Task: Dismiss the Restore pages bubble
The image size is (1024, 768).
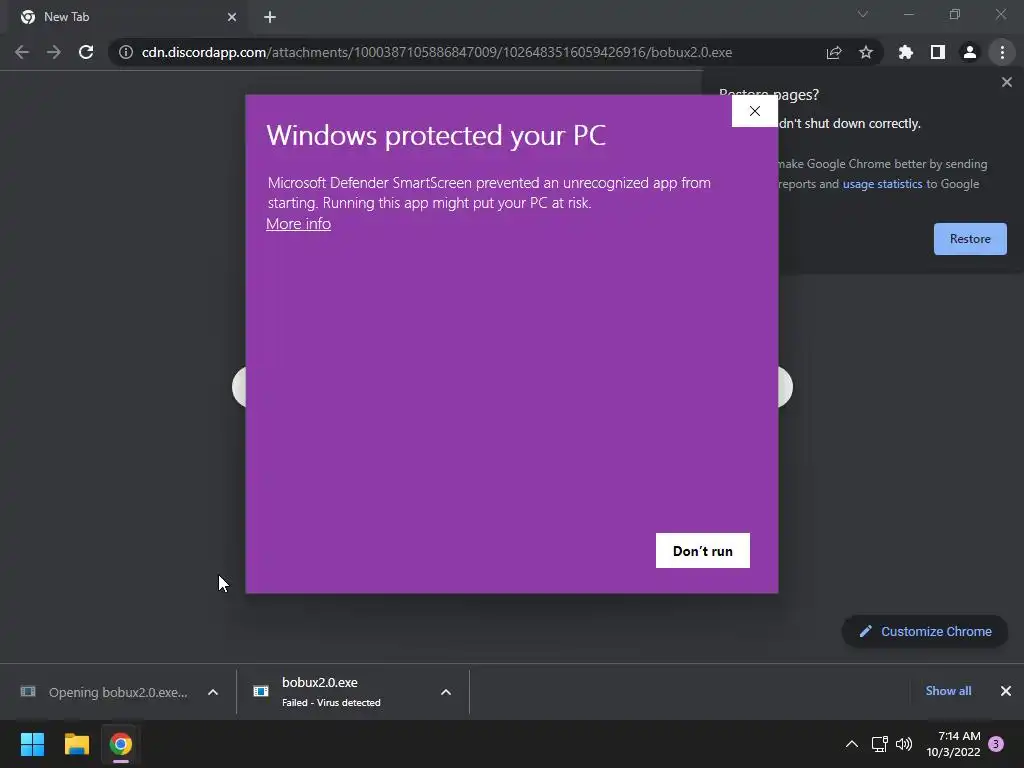Action: pyautogui.click(x=1006, y=82)
